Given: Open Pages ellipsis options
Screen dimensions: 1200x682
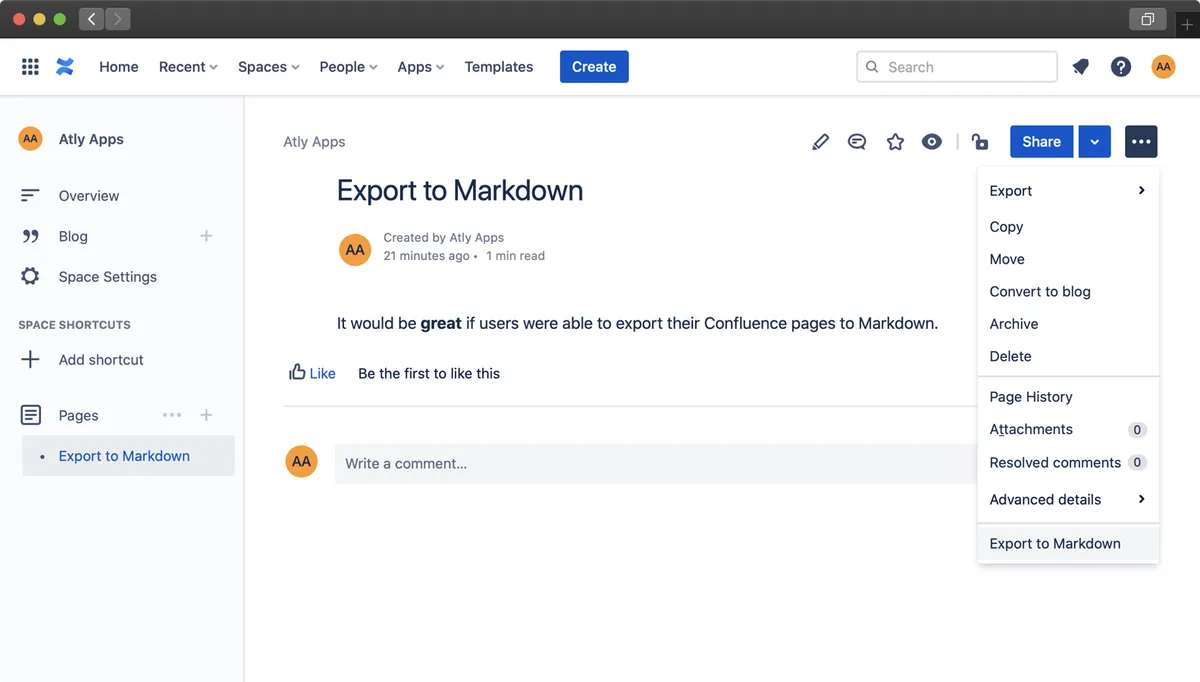Looking at the screenshot, I should click(x=172, y=415).
